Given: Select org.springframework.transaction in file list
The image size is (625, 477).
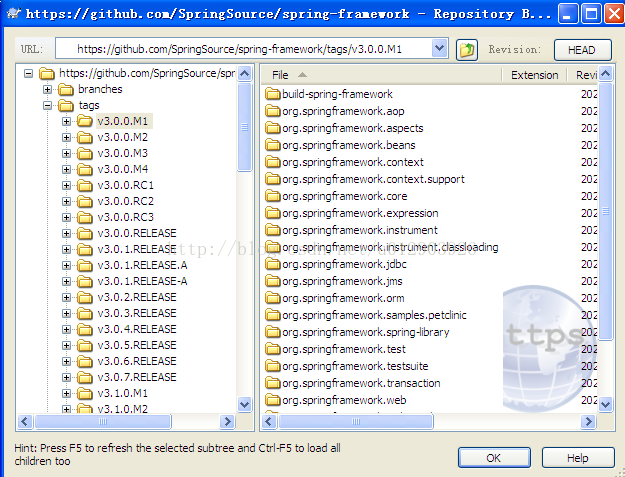Looking at the screenshot, I should 362,383.
